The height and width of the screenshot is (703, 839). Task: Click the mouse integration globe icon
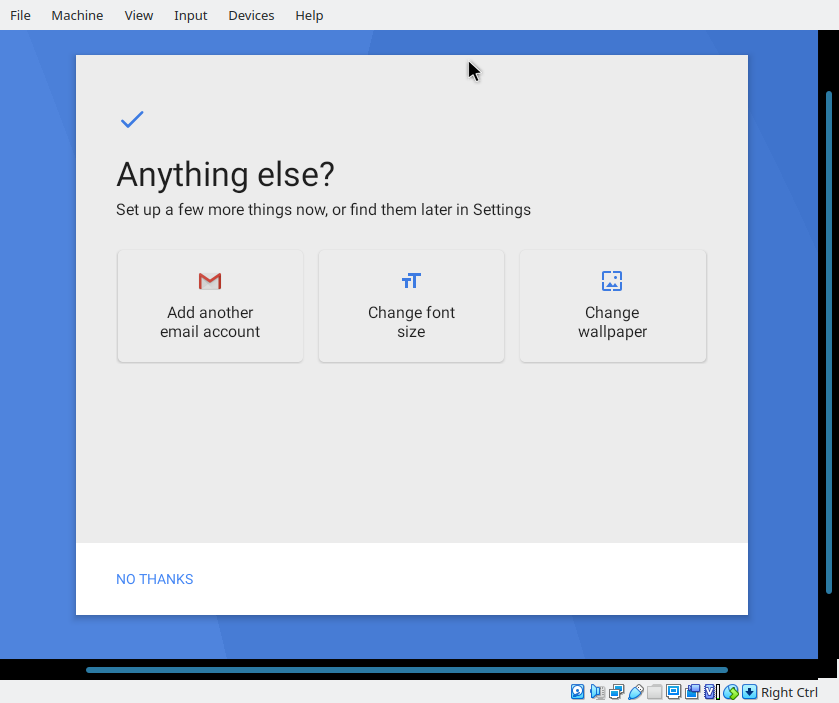[x=731, y=692]
